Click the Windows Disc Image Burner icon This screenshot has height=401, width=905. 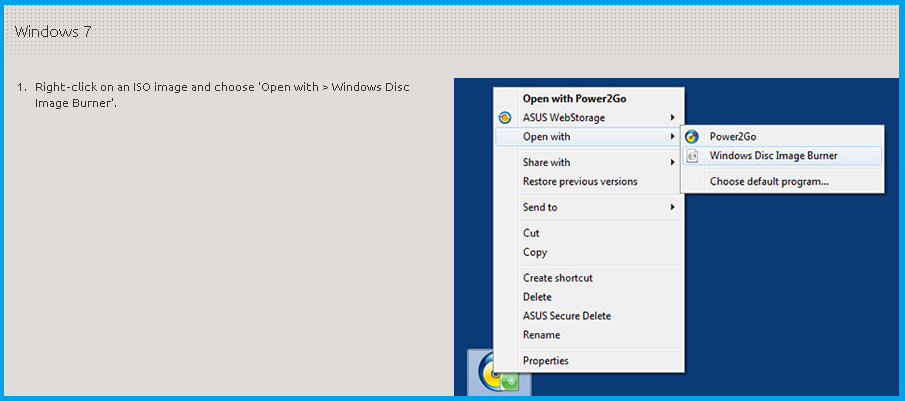tap(691, 156)
